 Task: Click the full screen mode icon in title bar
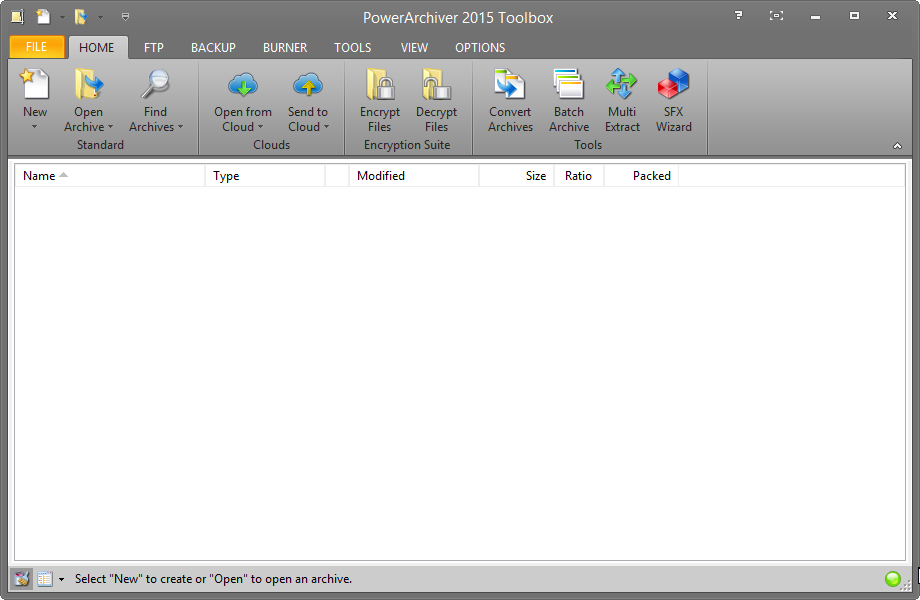click(x=776, y=16)
